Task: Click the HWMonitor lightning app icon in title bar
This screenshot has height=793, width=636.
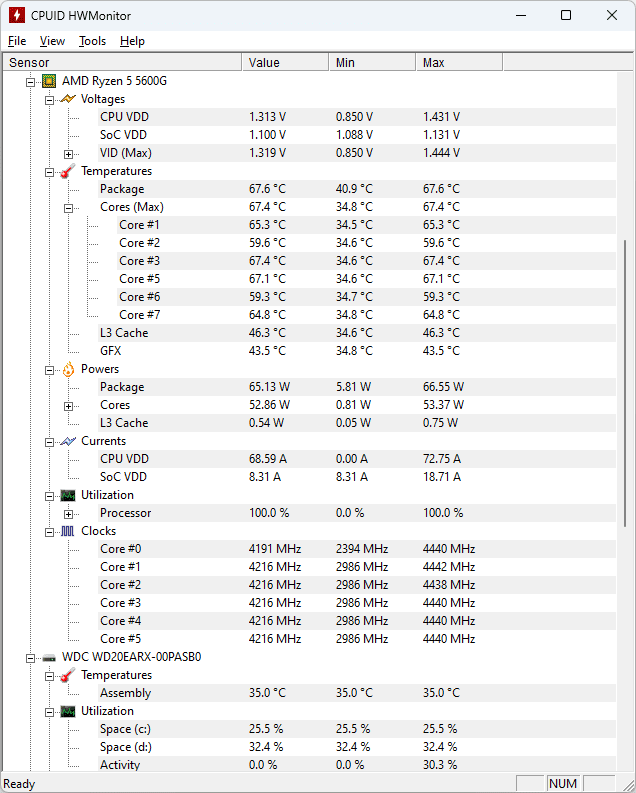Action: tap(16, 16)
